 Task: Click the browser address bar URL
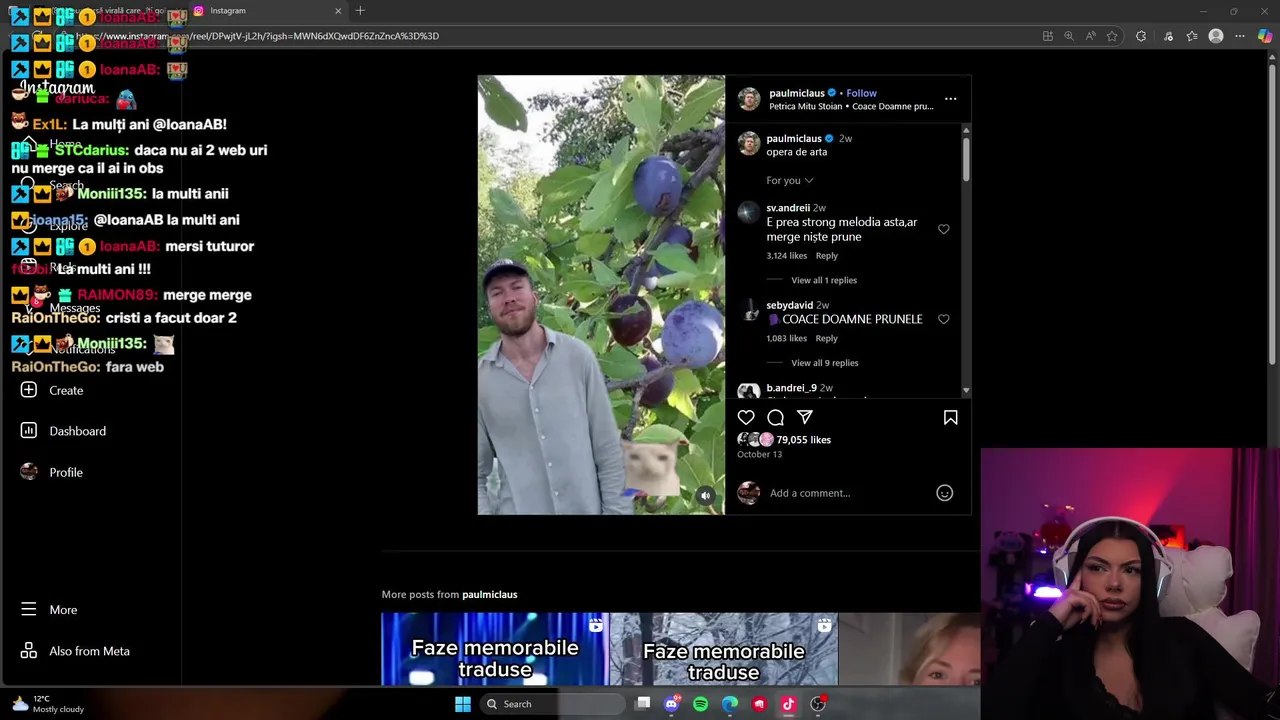pyautogui.click(x=258, y=36)
